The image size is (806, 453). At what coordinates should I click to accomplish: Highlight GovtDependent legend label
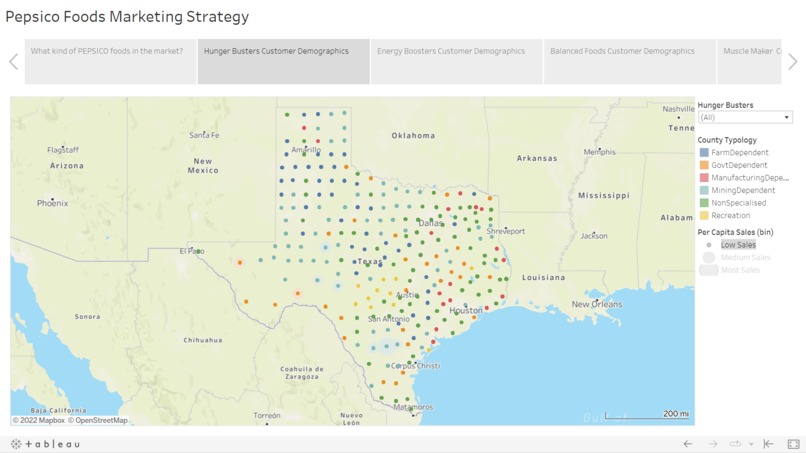(x=739, y=165)
